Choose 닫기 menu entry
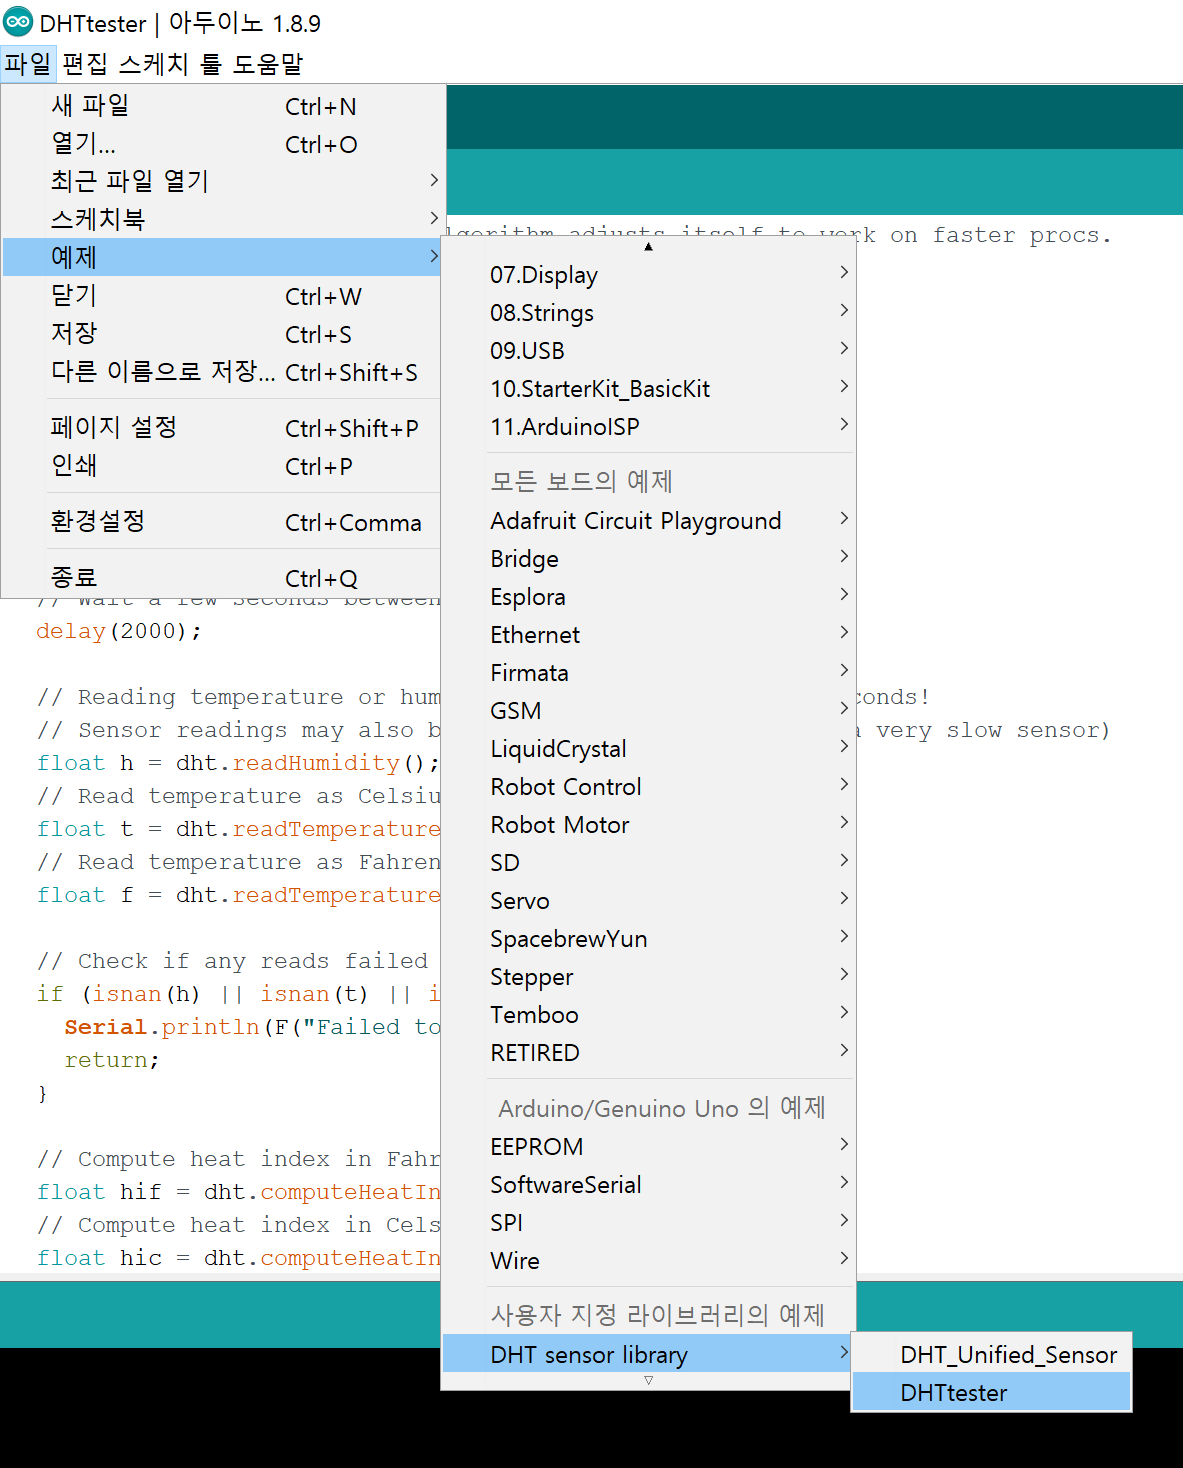 (x=222, y=296)
